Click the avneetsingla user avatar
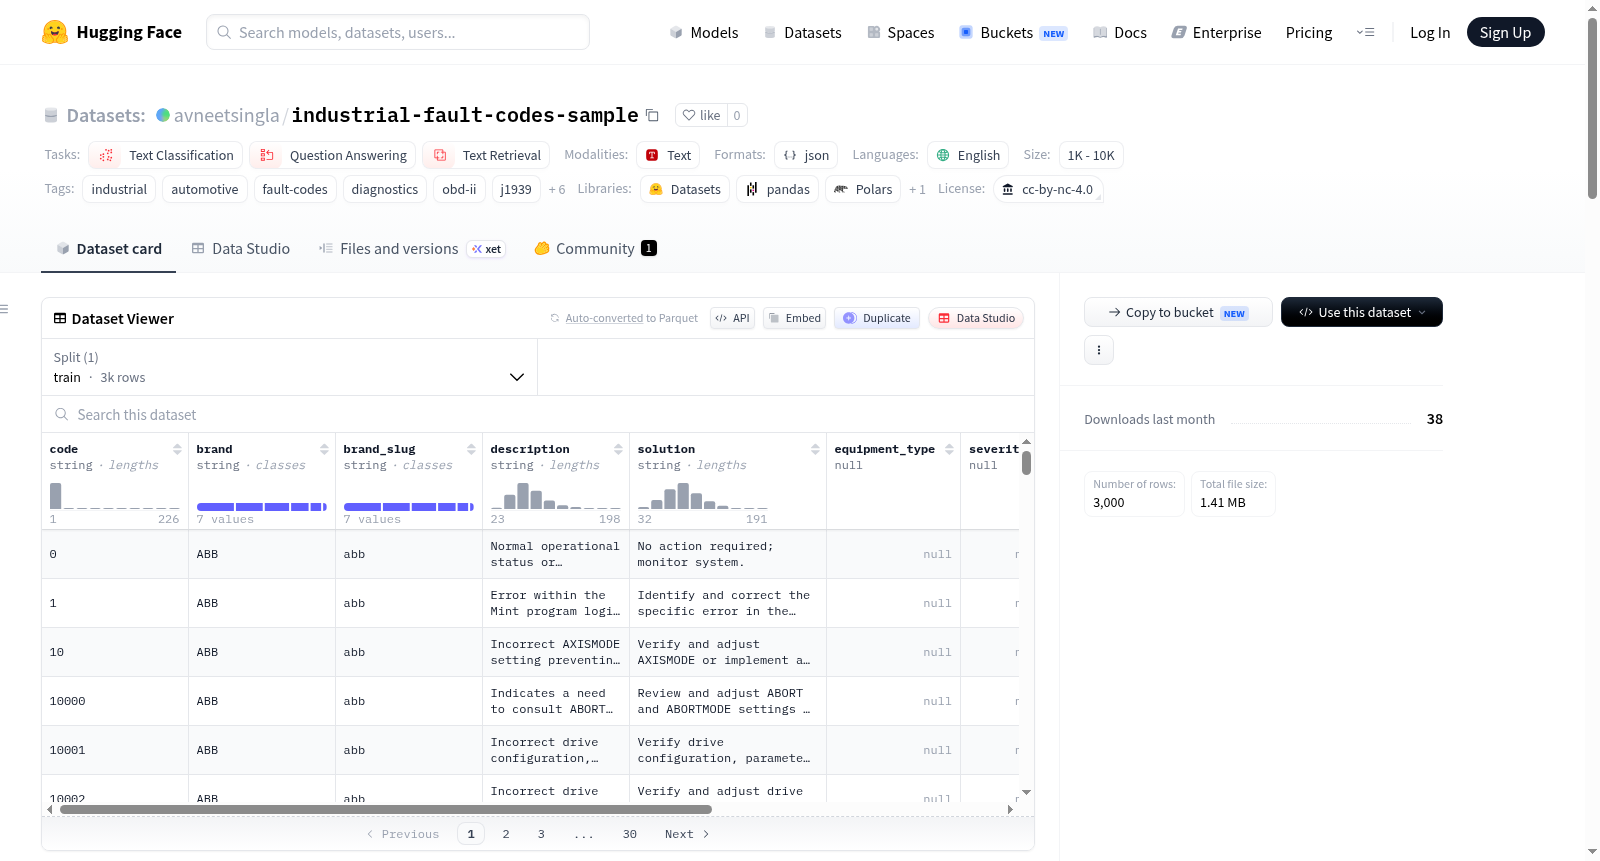Image resolution: width=1600 pixels, height=861 pixels. [x=163, y=115]
